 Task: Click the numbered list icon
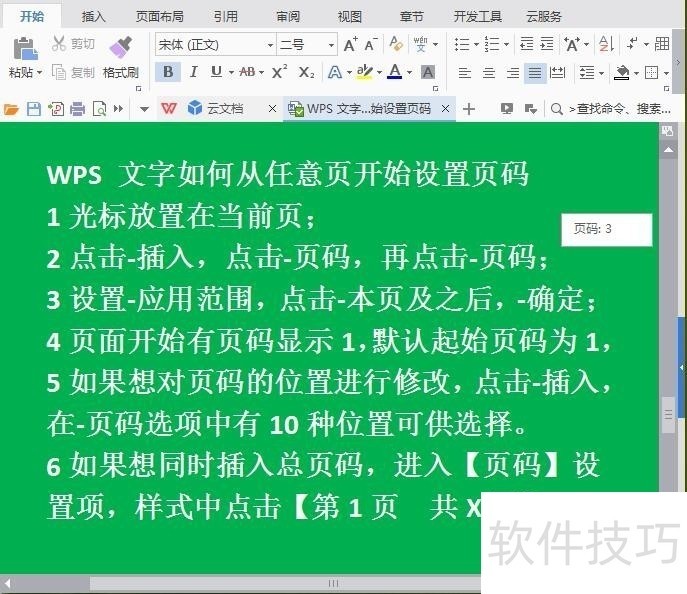(492, 44)
